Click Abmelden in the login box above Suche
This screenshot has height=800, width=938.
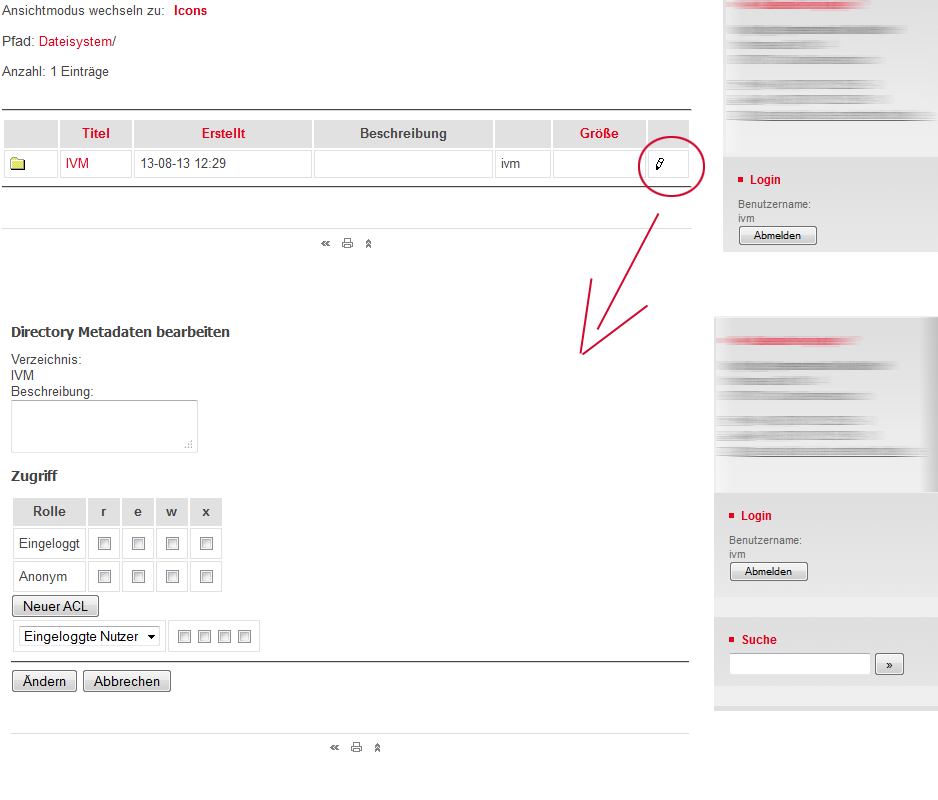coord(769,571)
